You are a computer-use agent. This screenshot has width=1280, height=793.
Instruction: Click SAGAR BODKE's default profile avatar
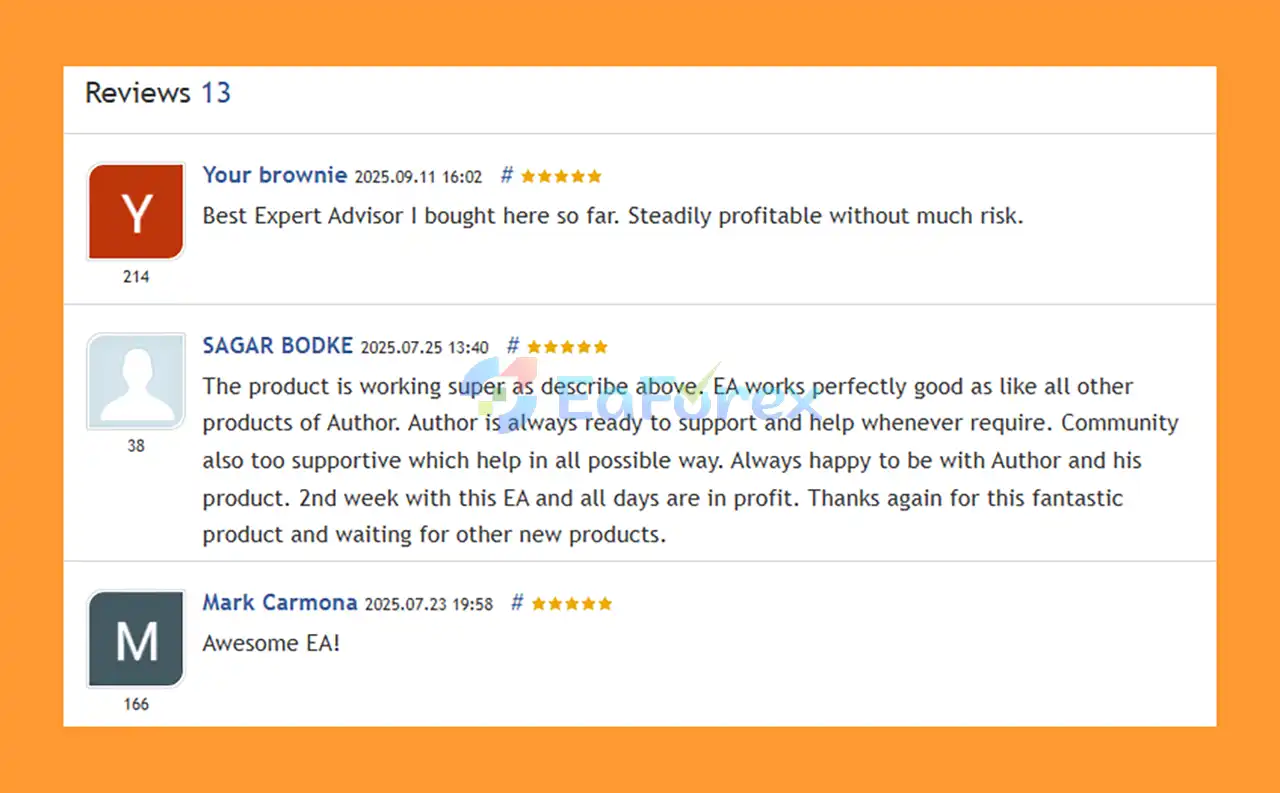(x=136, y=382)
